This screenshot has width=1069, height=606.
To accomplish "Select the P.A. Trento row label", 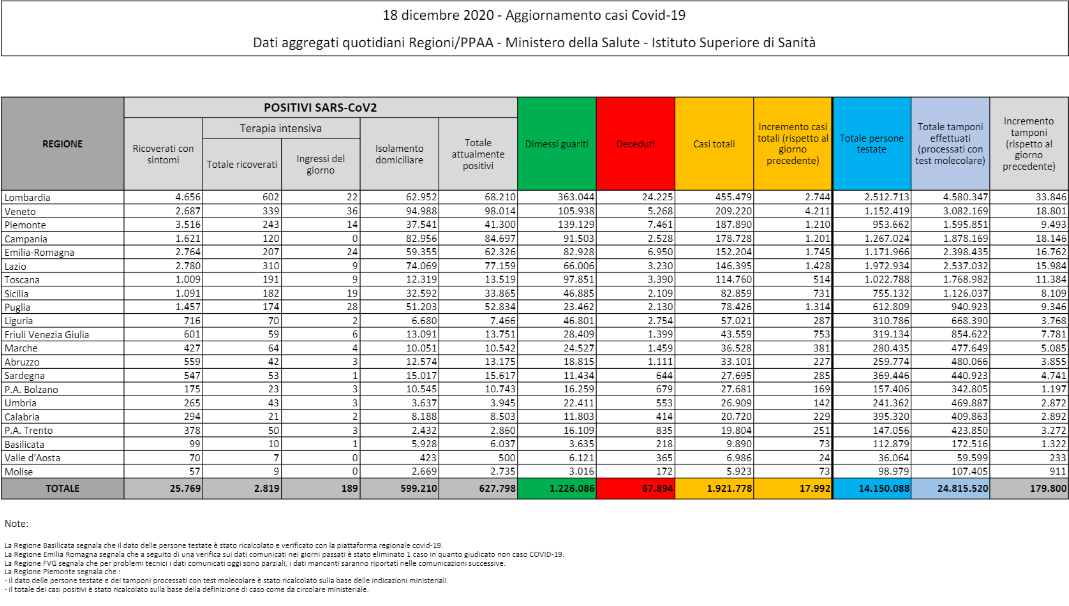I will (29, 430).
